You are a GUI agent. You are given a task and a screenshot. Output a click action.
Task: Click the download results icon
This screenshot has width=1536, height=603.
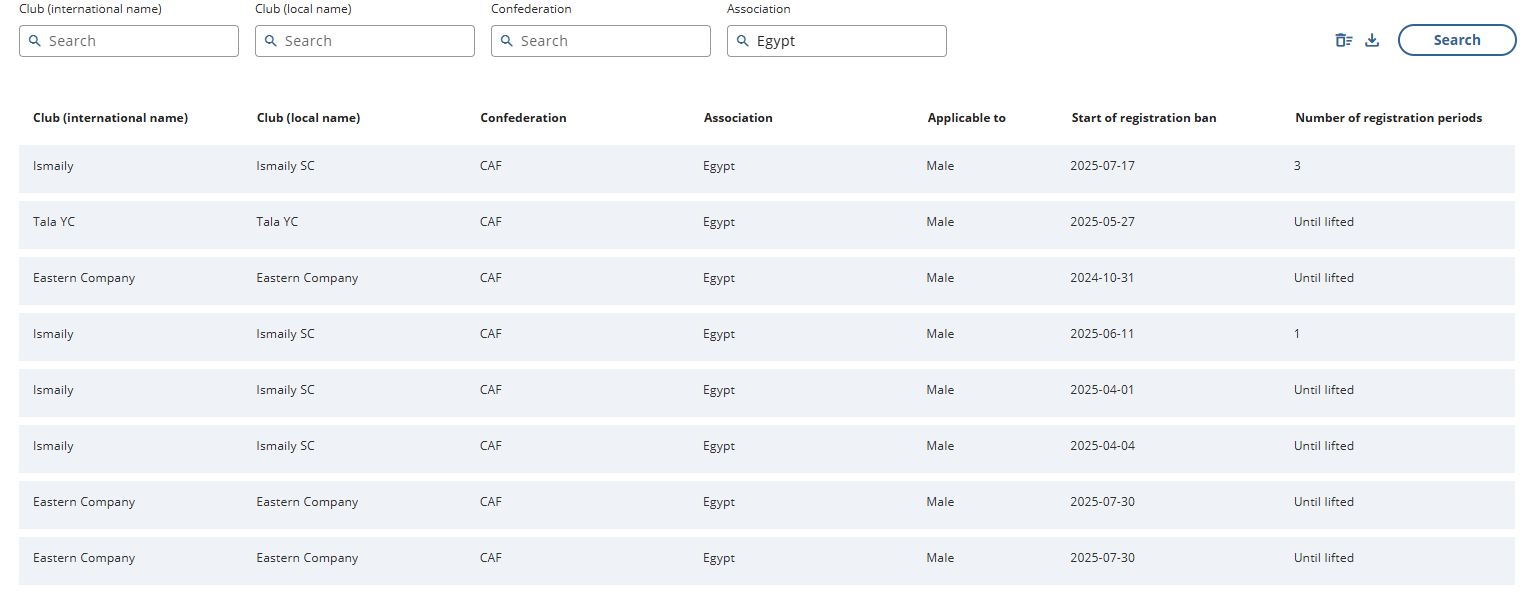[1372, 40]
